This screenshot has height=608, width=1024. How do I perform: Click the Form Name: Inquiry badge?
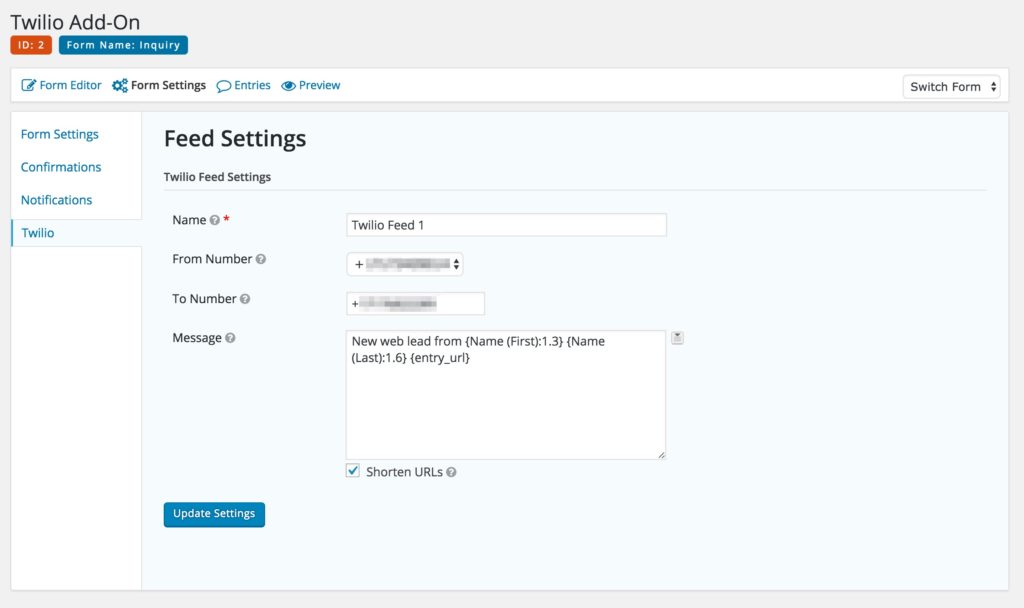point(123,45)
